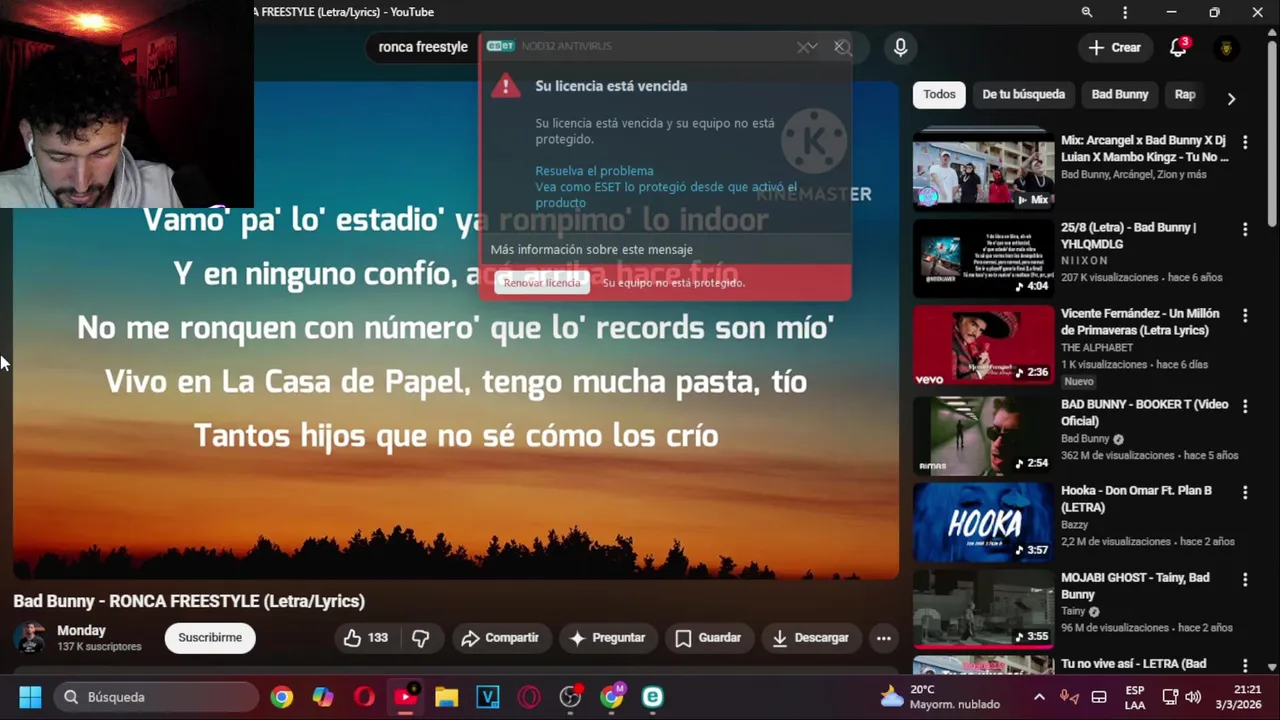Image resolution: width=1280 pixels, height=720 pixels.
Task: Click title 'BAD BUNNY - BOOKER T (Video Oficial)'
Action: [x=1144, y=413]
